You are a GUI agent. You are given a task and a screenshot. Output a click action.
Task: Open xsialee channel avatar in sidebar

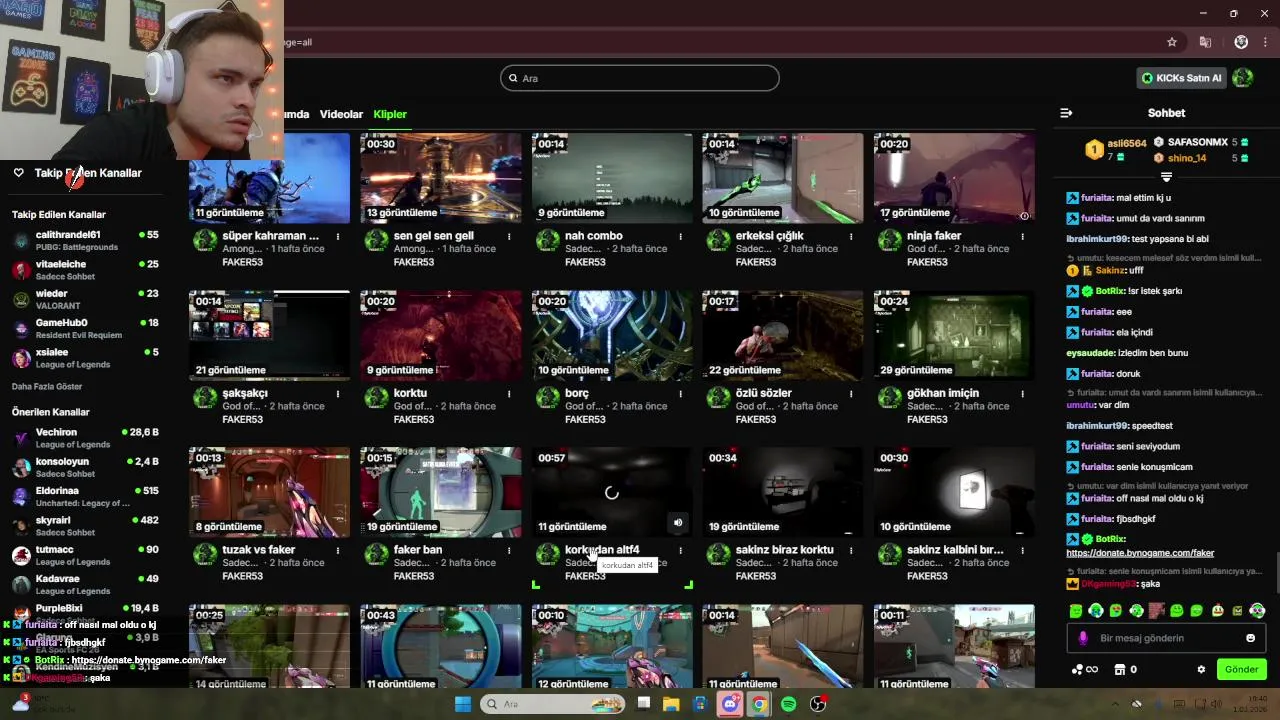(21, 358)
